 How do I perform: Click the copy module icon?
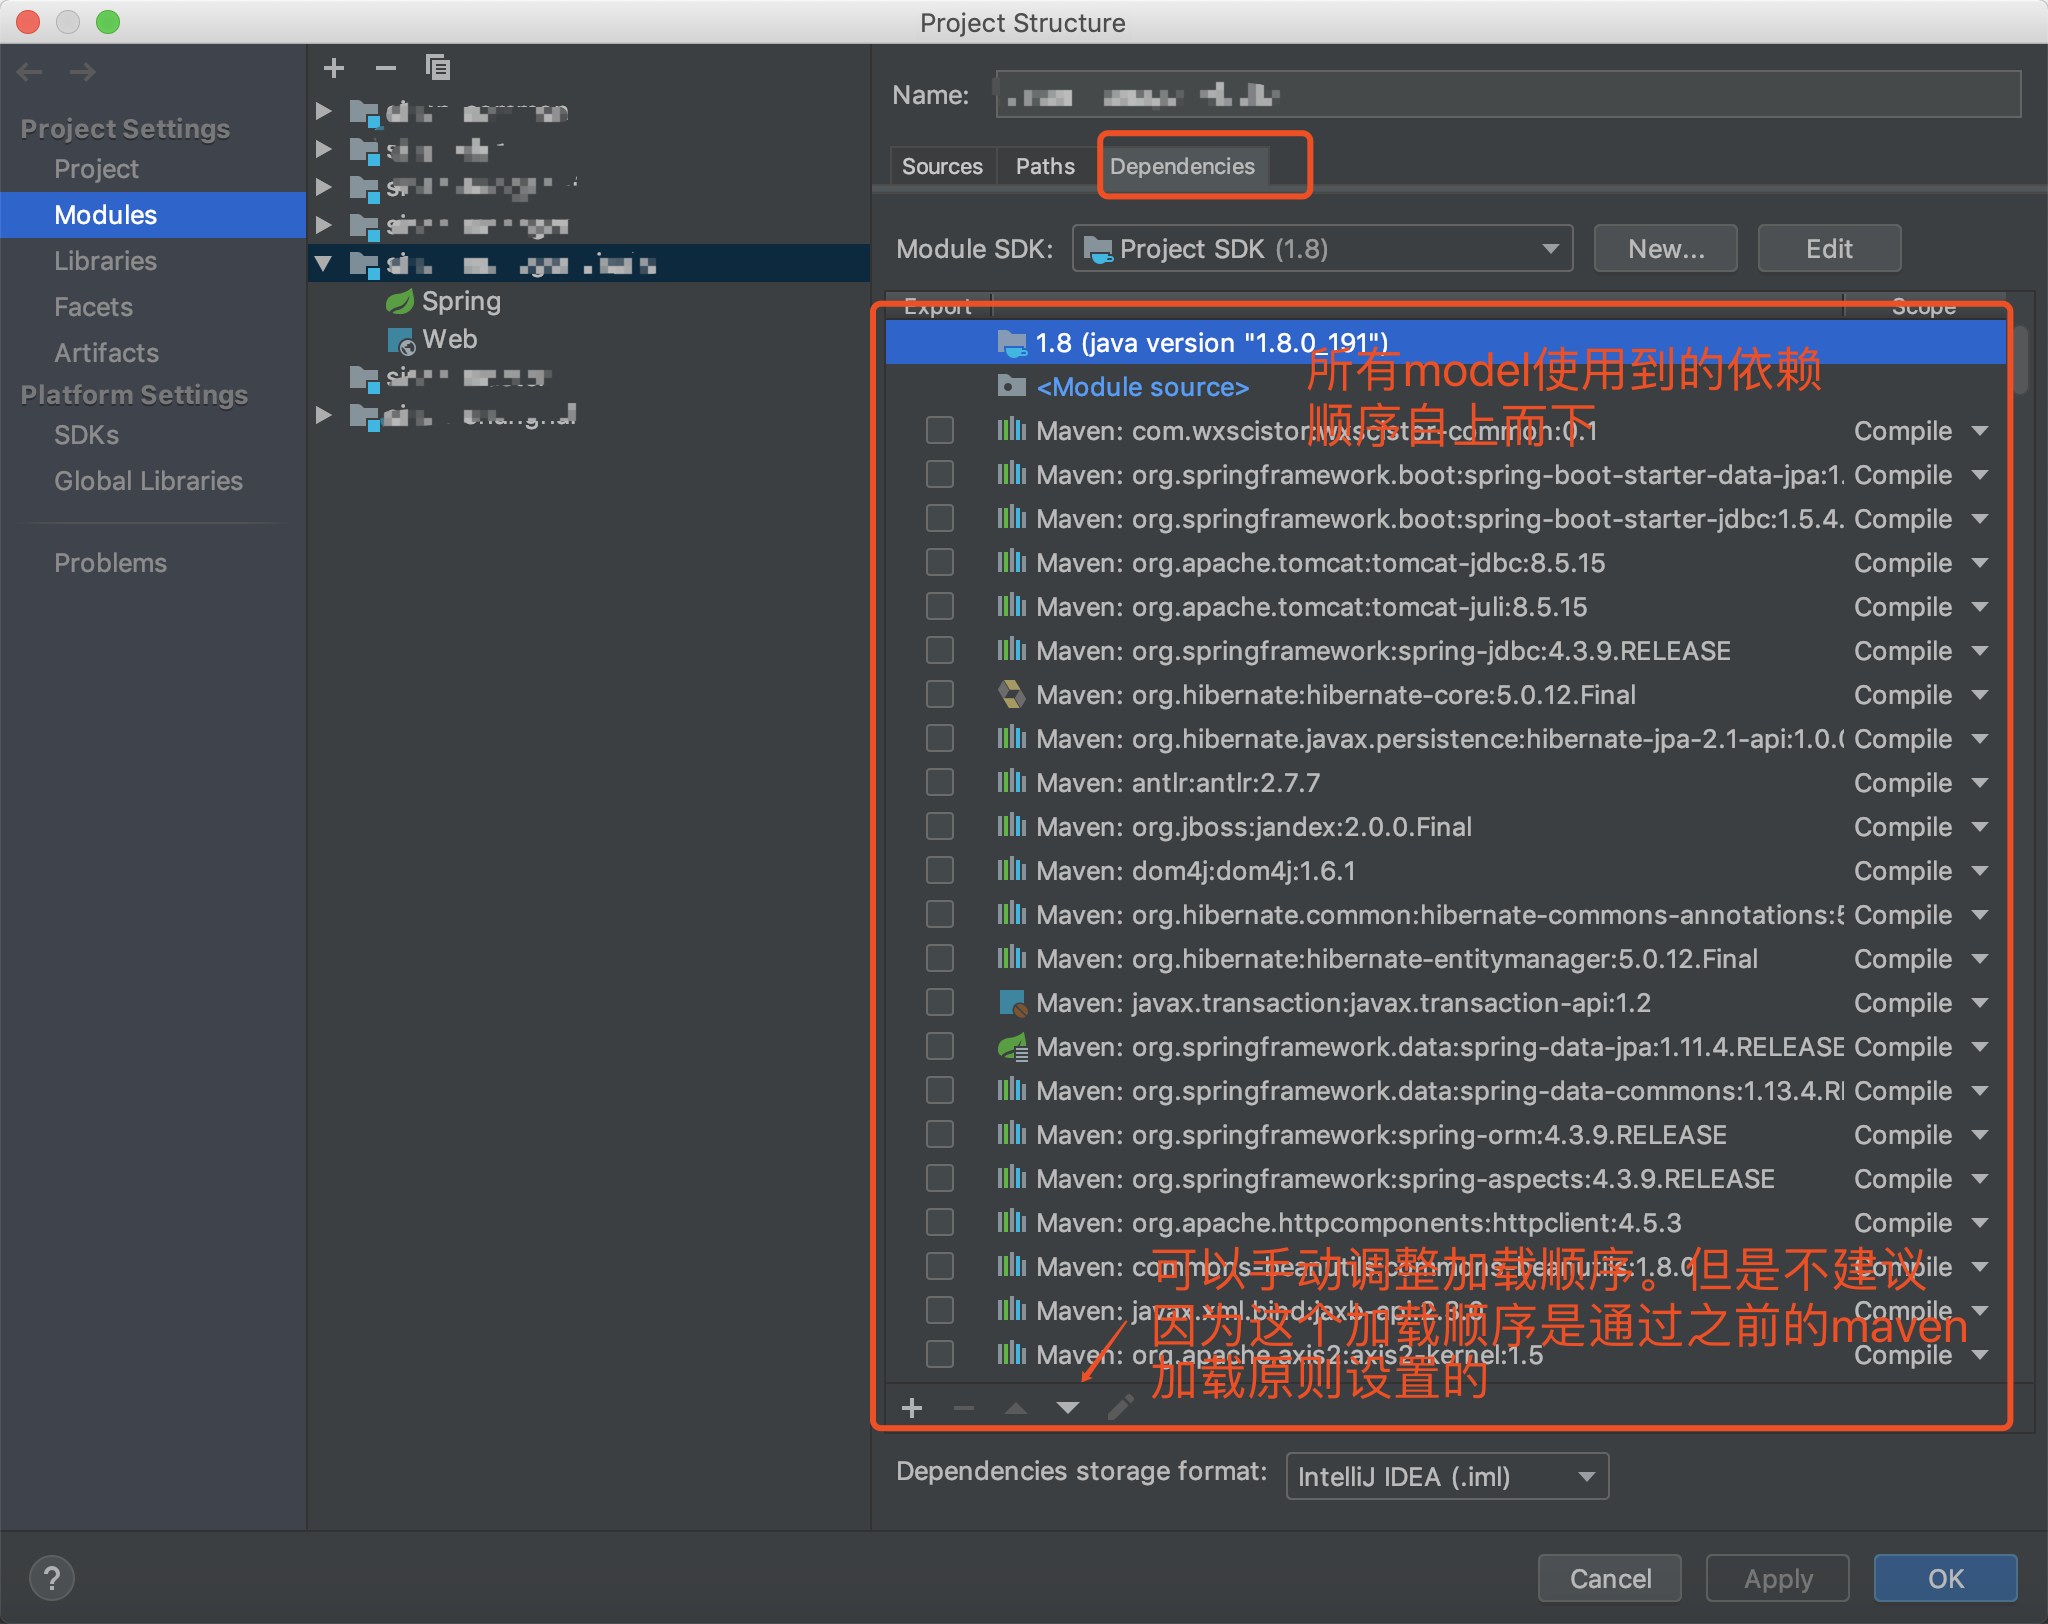pos(438,68)
